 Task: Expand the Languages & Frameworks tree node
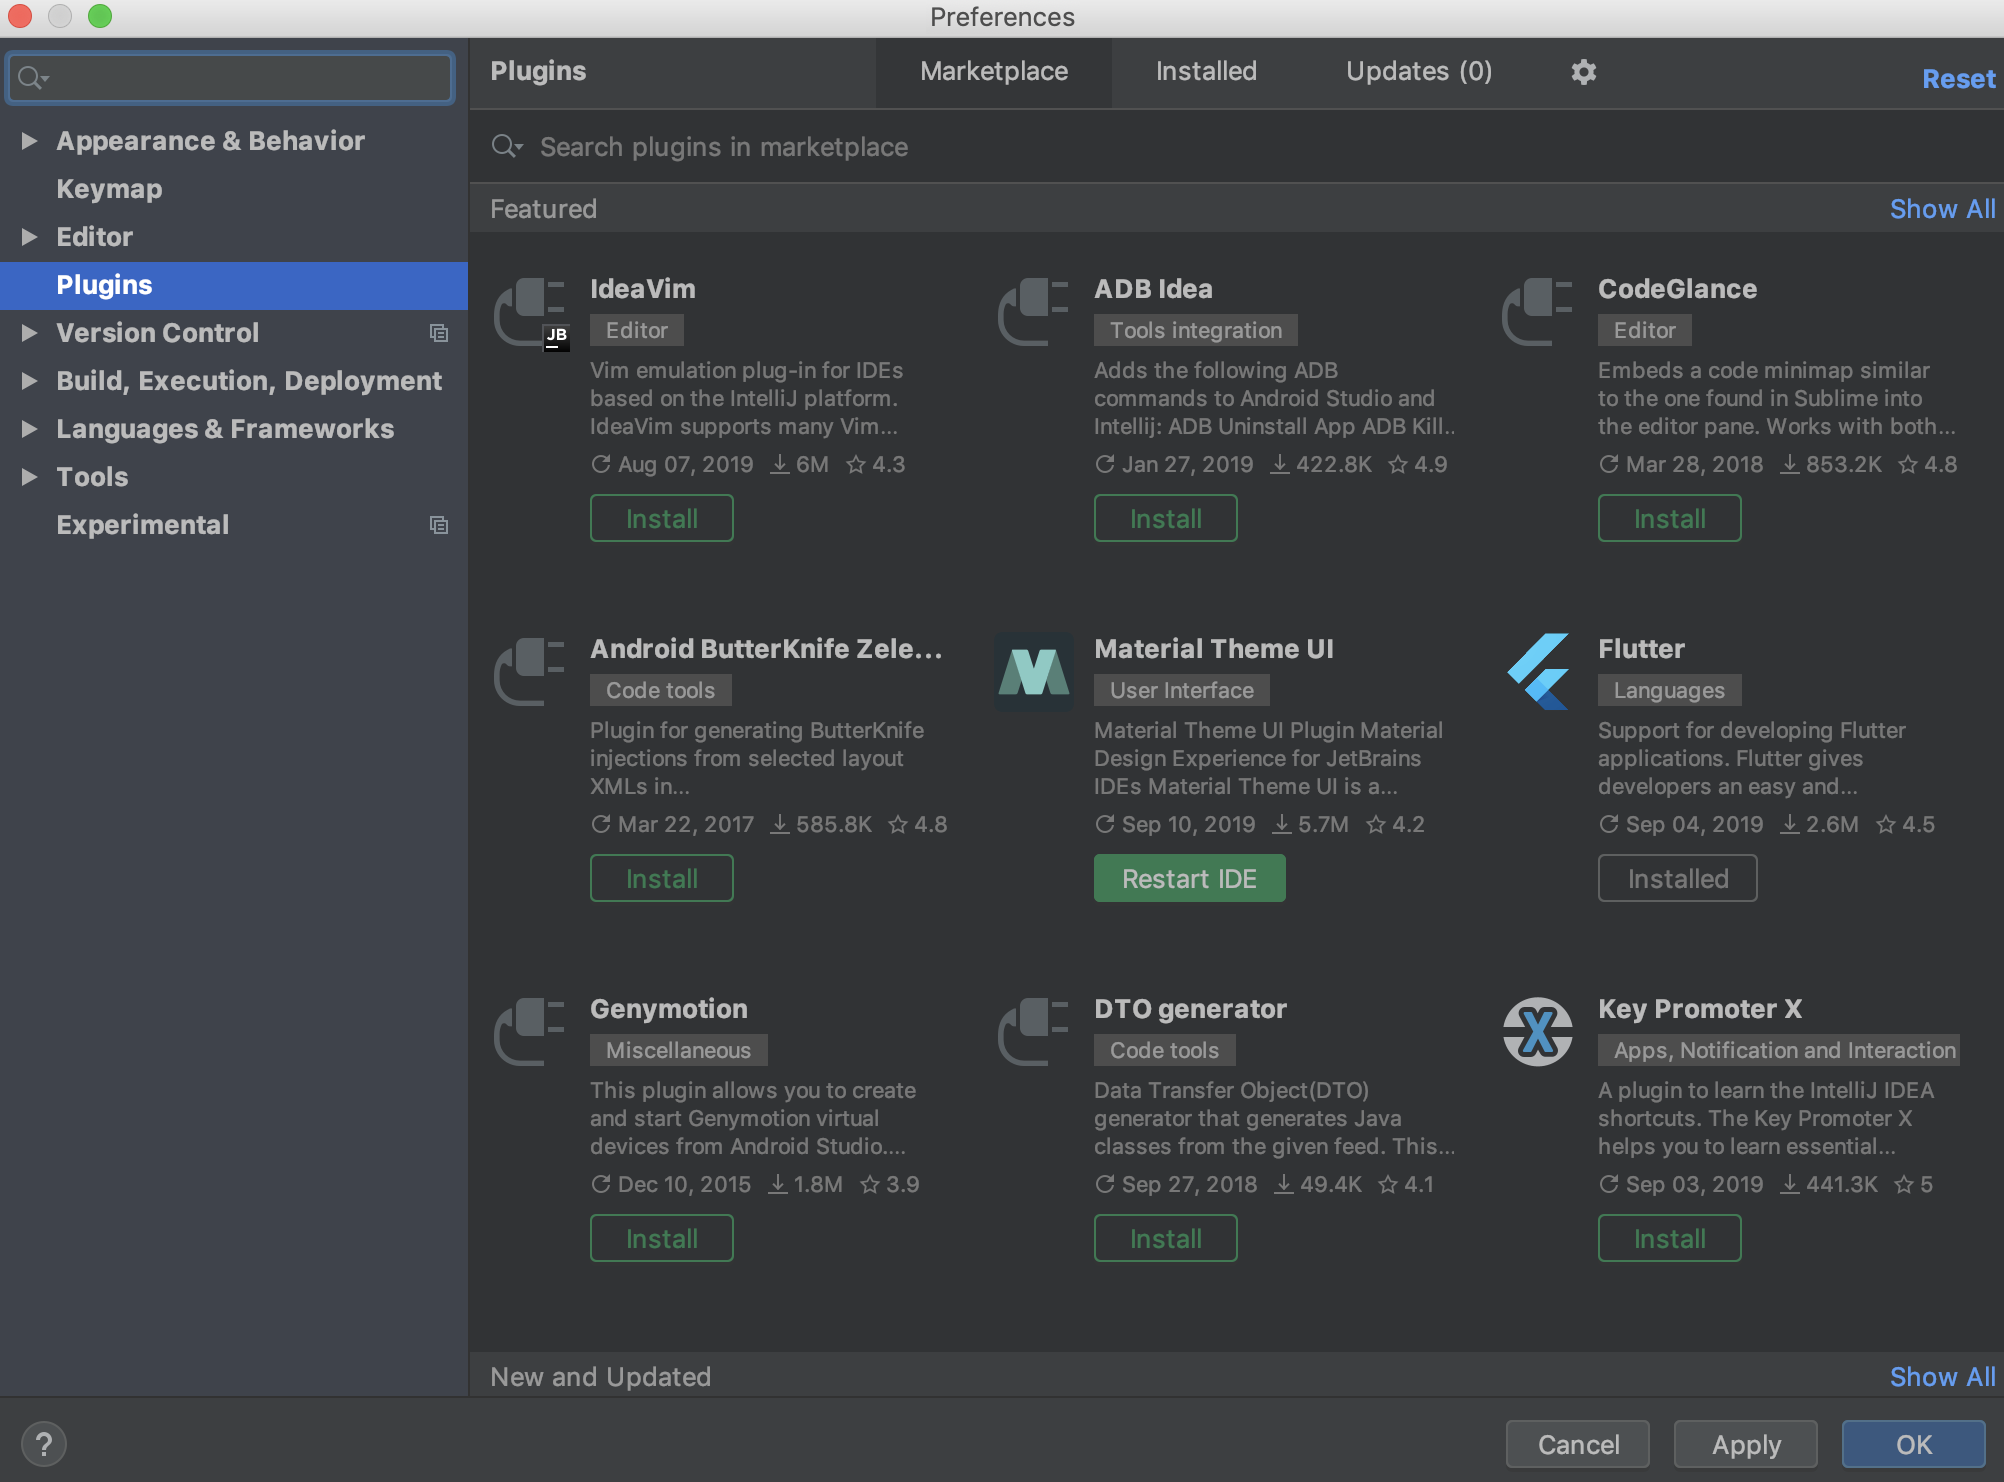[x=29, y=428]
